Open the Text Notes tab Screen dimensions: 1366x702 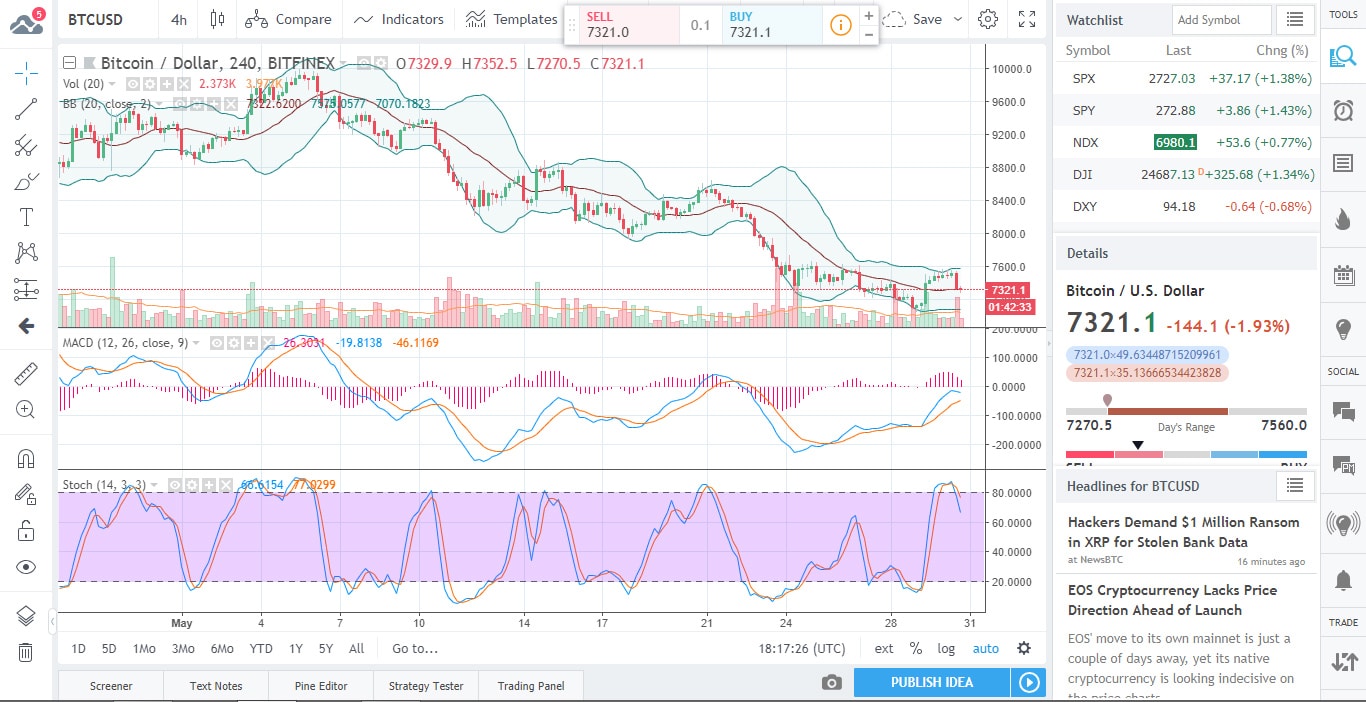click(216, 686)
